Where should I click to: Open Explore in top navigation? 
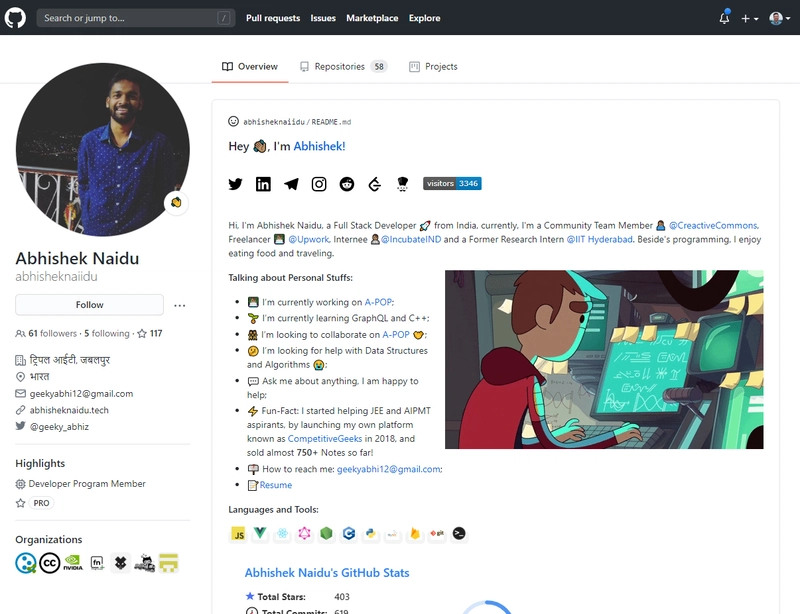[424, 18]
